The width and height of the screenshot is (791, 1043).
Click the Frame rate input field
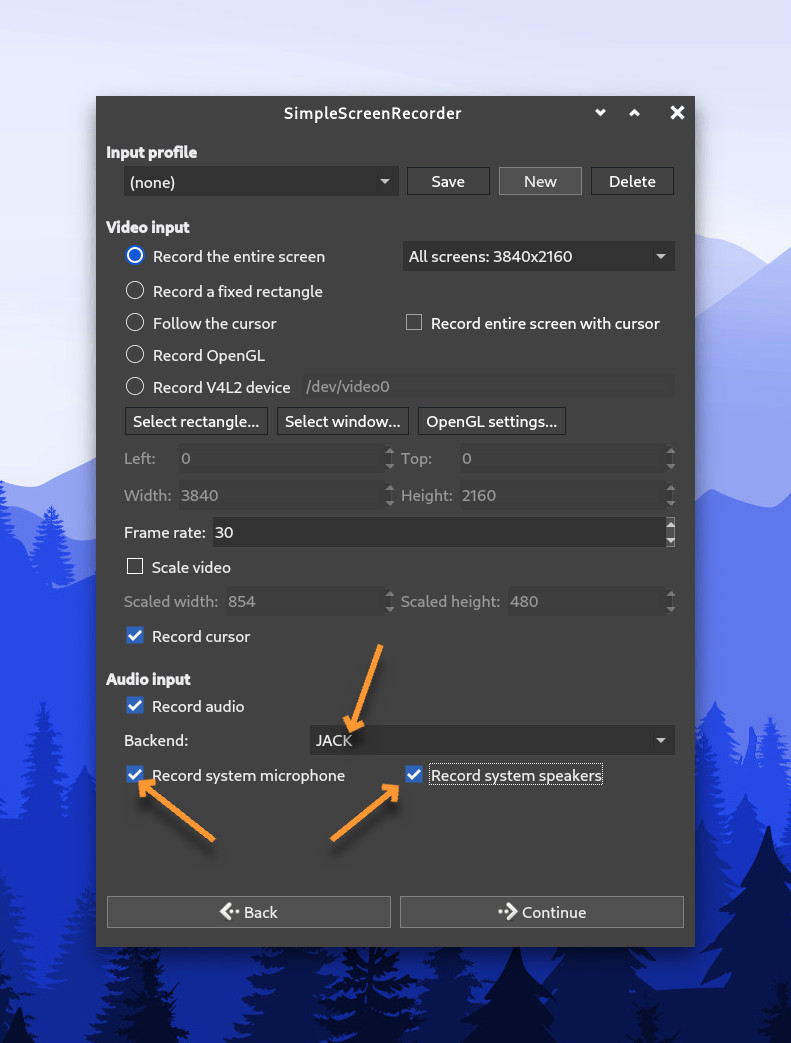[435, 533]
